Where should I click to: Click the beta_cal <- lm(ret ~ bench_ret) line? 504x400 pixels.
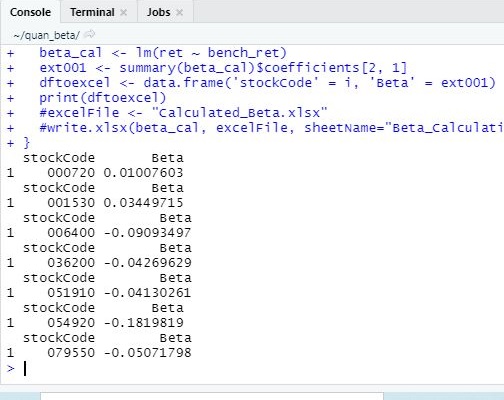point(163,53)
